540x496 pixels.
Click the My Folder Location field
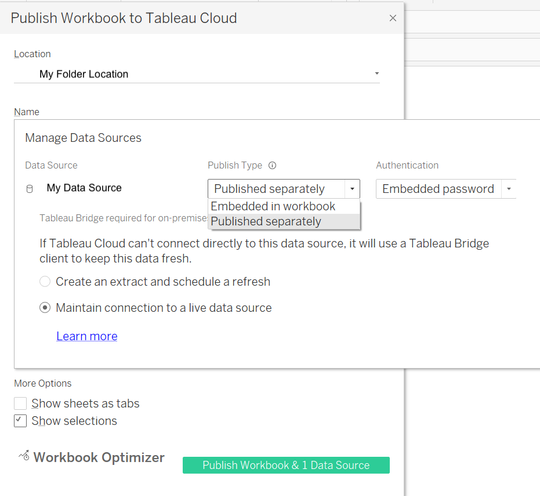pyautogui.click(x=197, y=74)
